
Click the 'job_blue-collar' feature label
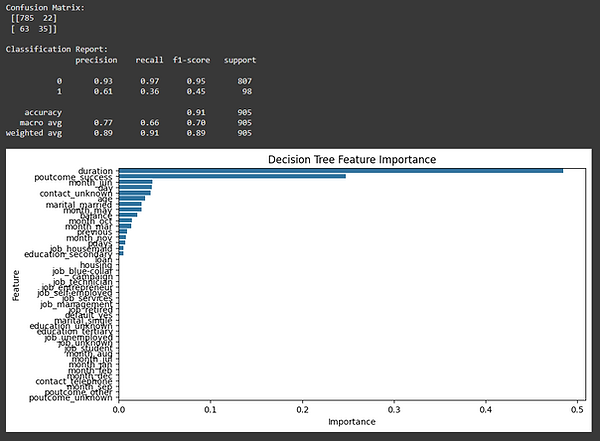(83, 271)
